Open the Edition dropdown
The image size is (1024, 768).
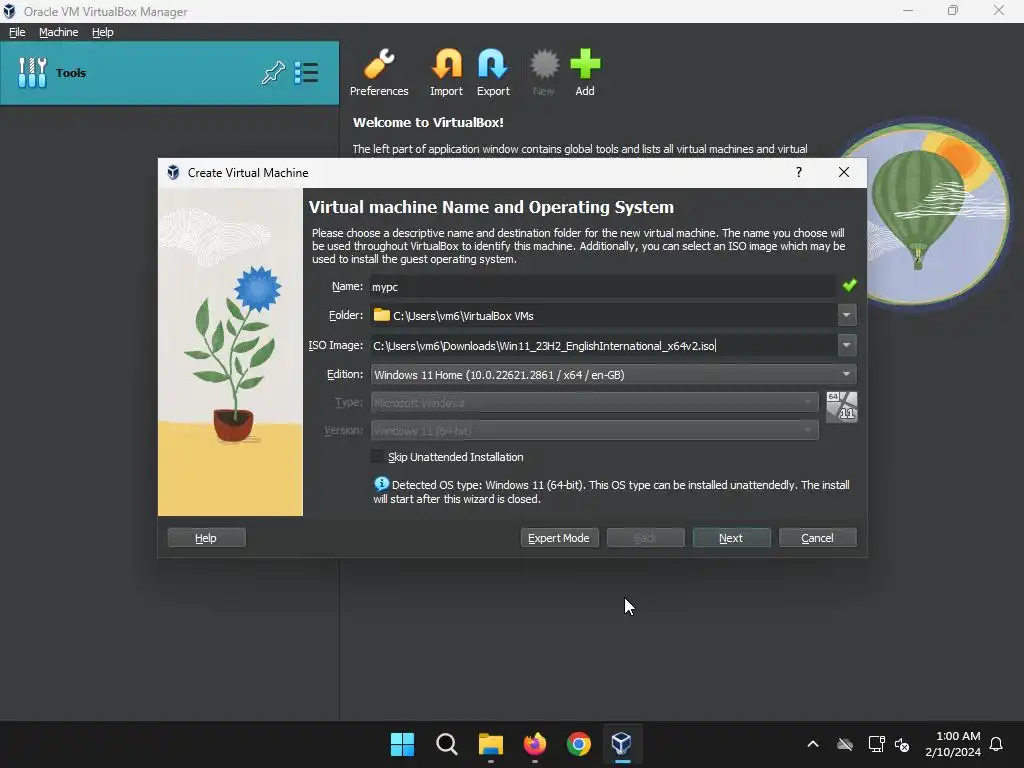613,374
